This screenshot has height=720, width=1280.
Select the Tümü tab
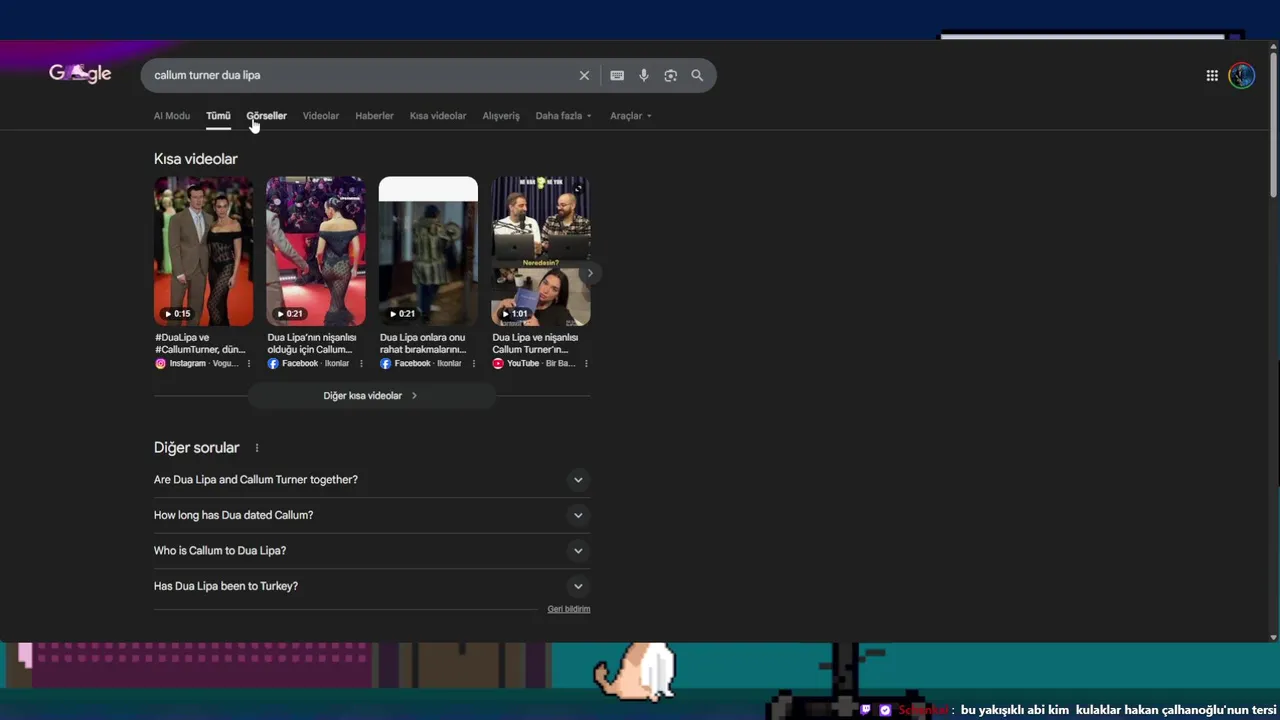pos(218,116)
